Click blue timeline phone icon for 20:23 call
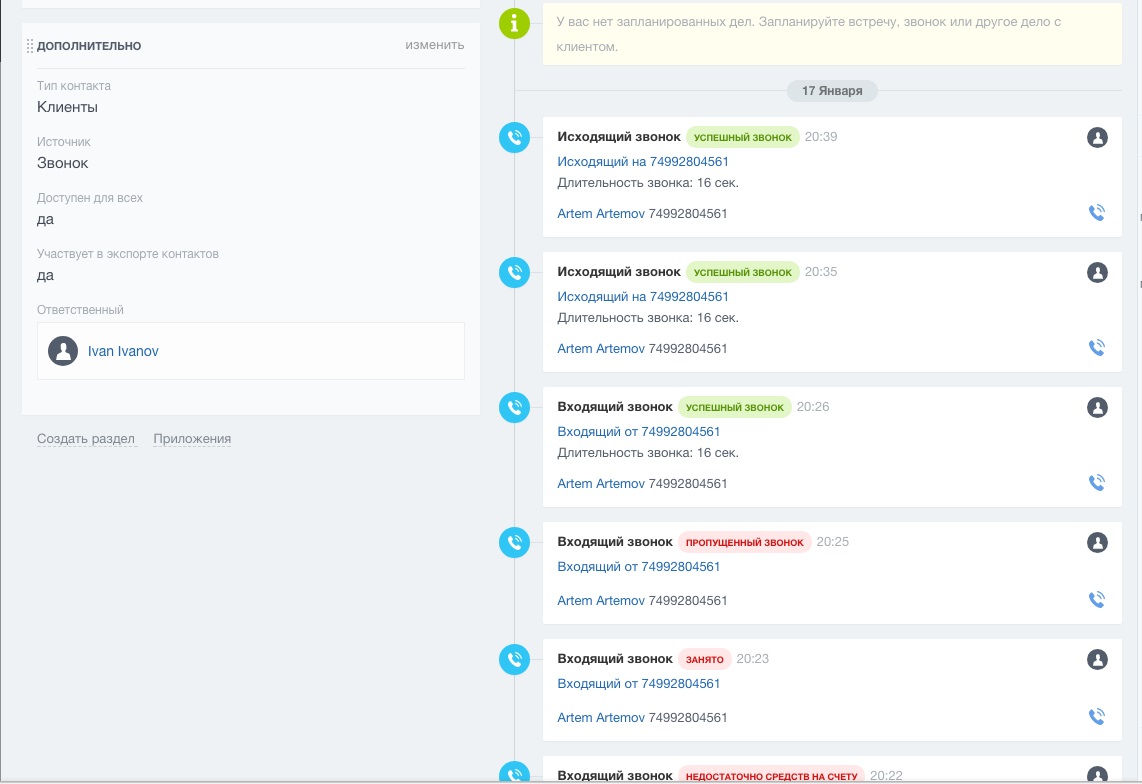Viewport: 1142px width, 784px height. 514,659
